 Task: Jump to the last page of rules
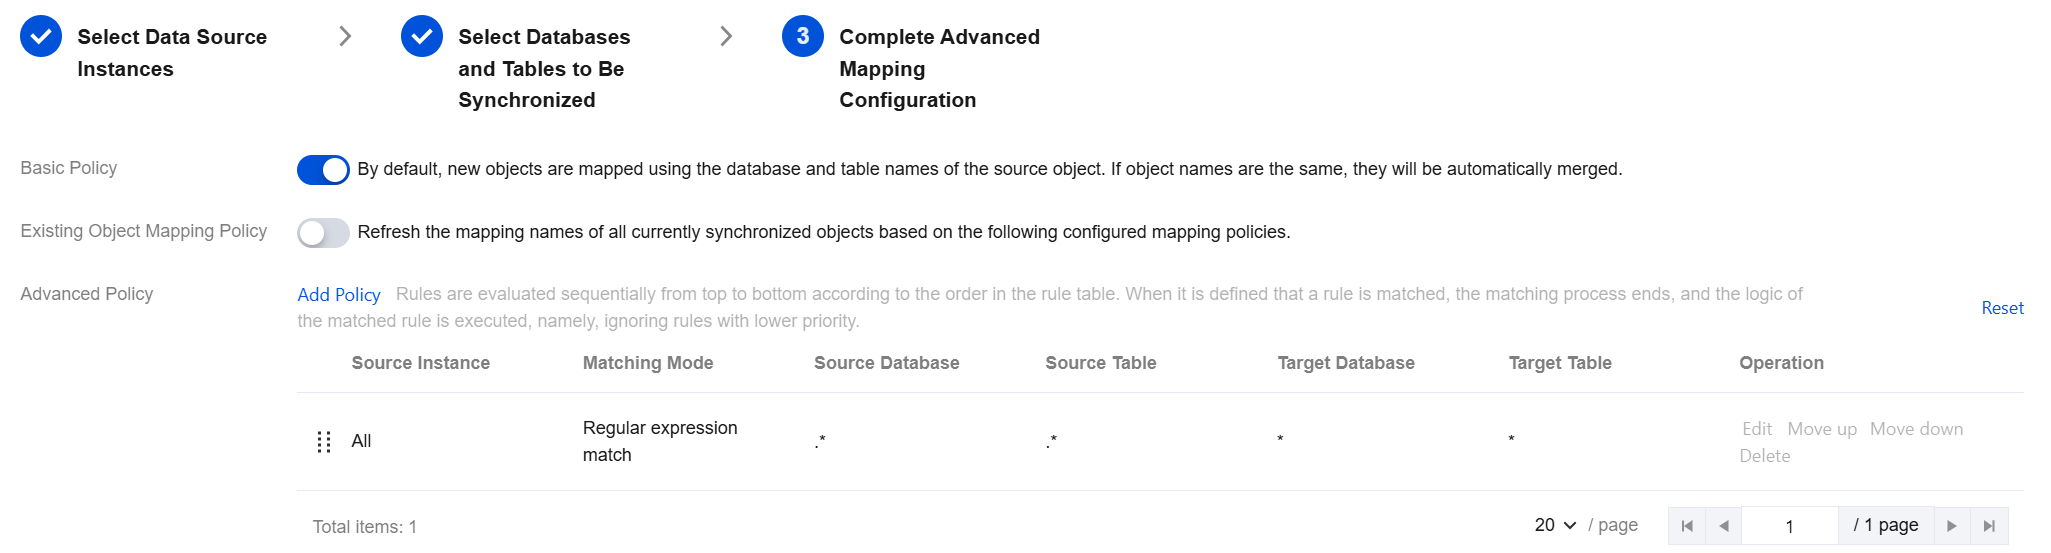[x=1989, y=526]
